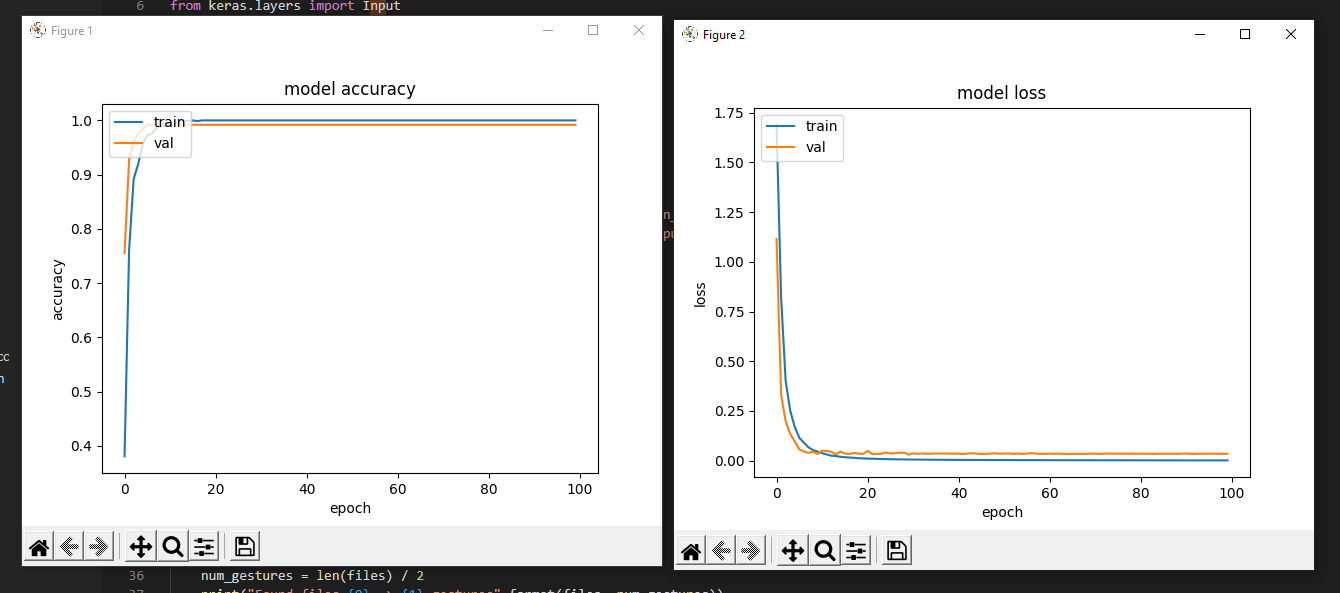1340x593 pixels.
Task: Click matplotlib icon in Figure 2 title bar
Action: pos(690,34)
